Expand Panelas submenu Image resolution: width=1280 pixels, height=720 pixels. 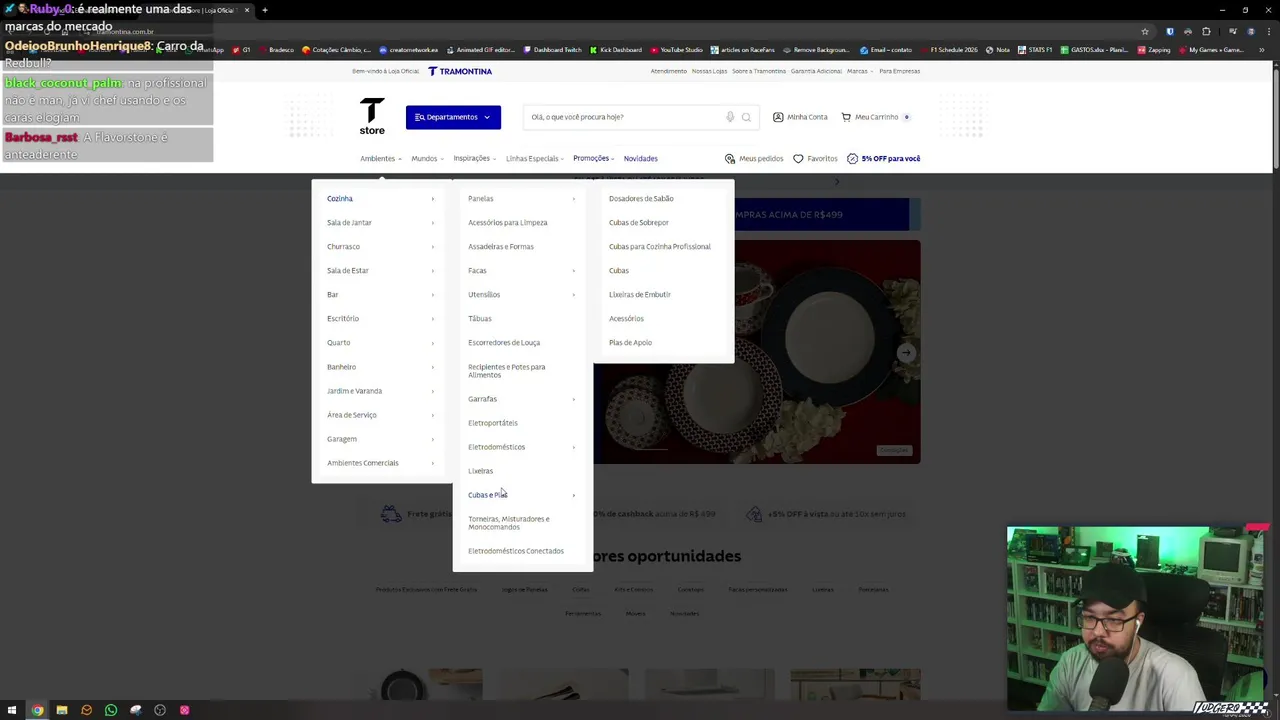tap(522, 198)
